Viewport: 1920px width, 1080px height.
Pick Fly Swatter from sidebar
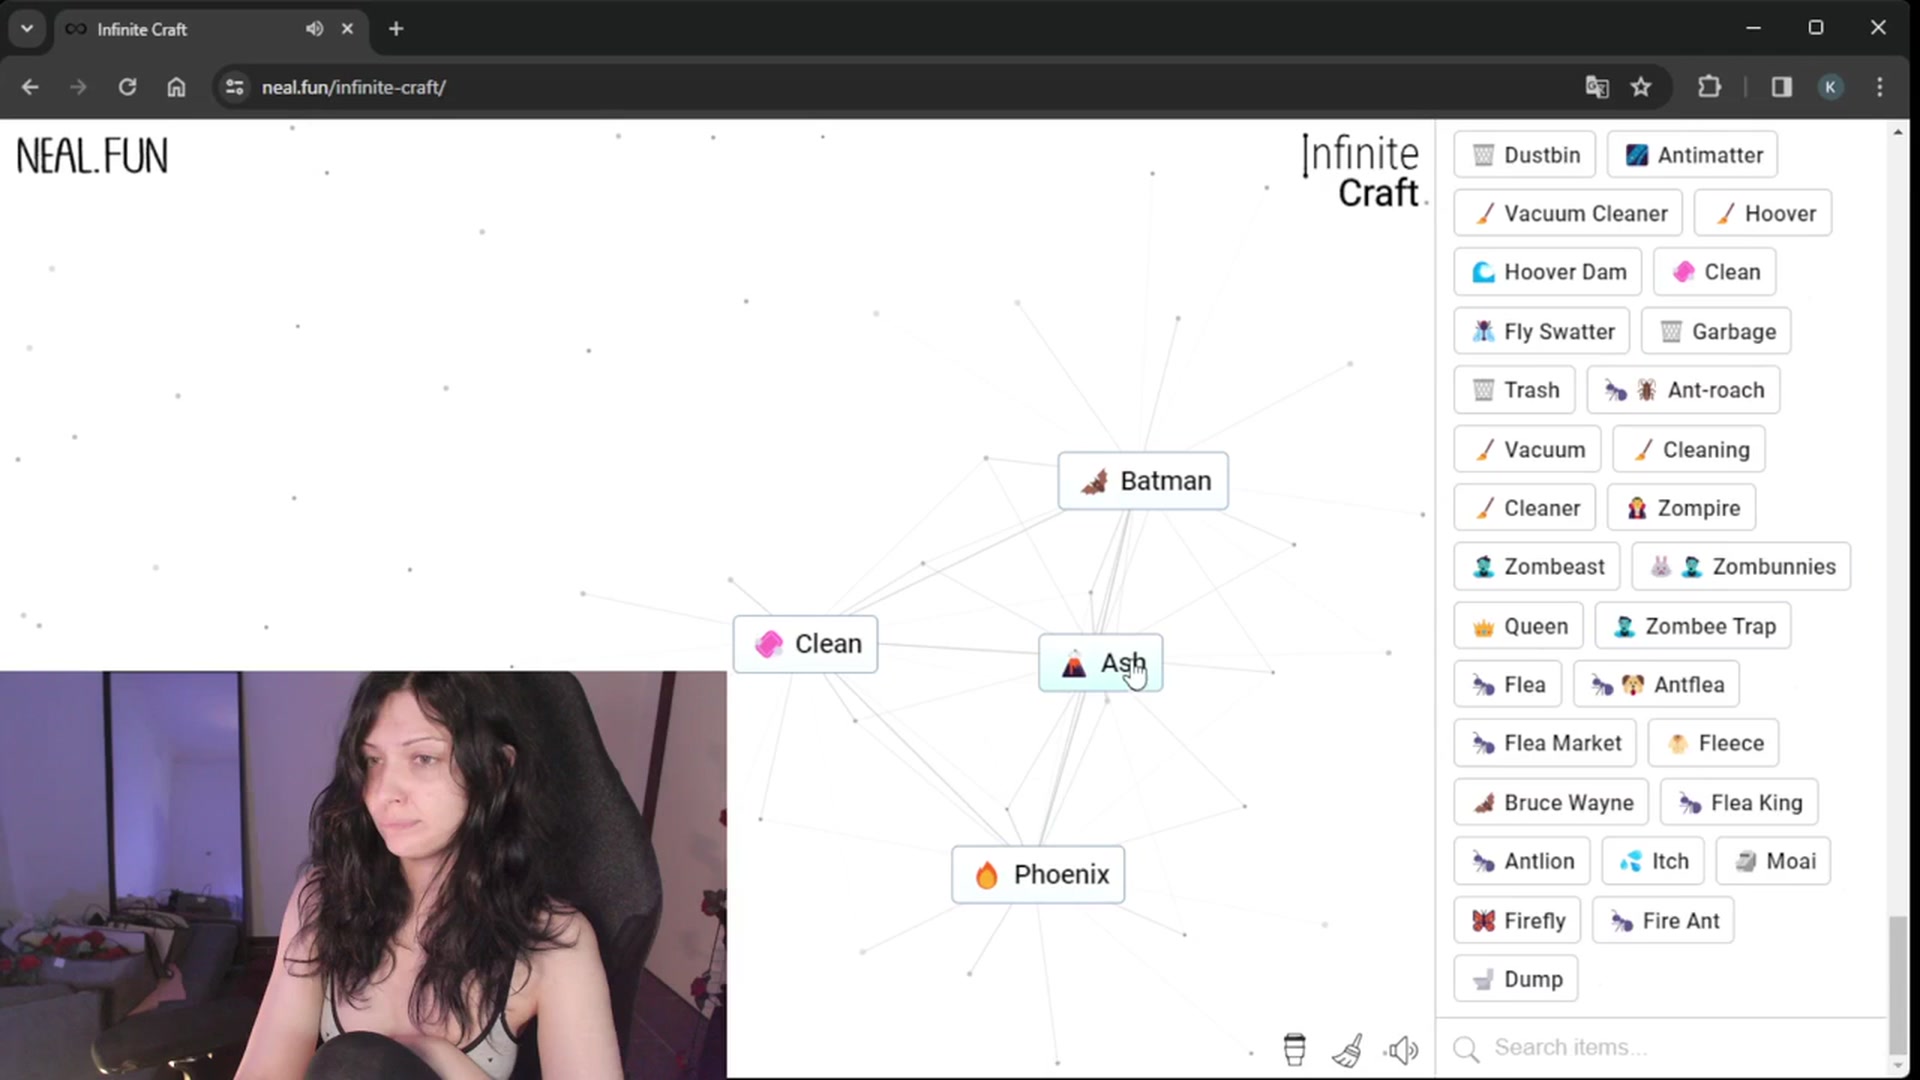pos(1542,331)
